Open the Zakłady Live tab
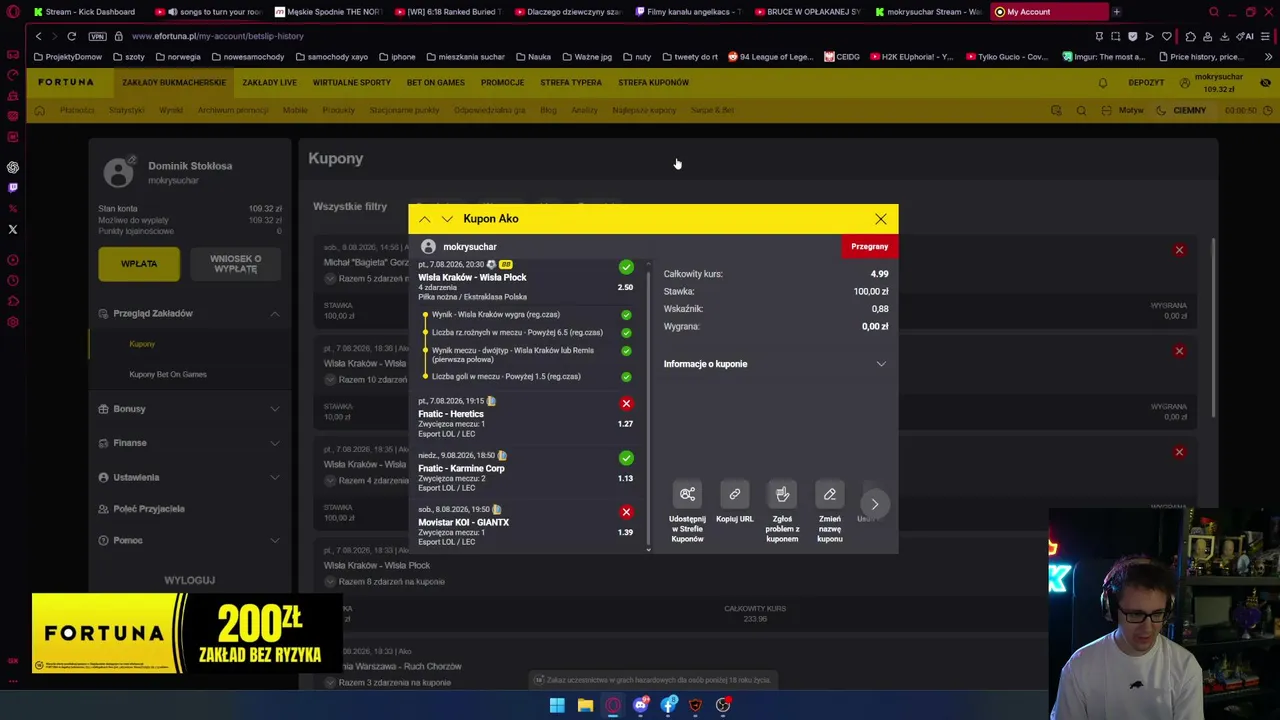The width and height of the screenshot is (1280, 720). tap(269, 83)
